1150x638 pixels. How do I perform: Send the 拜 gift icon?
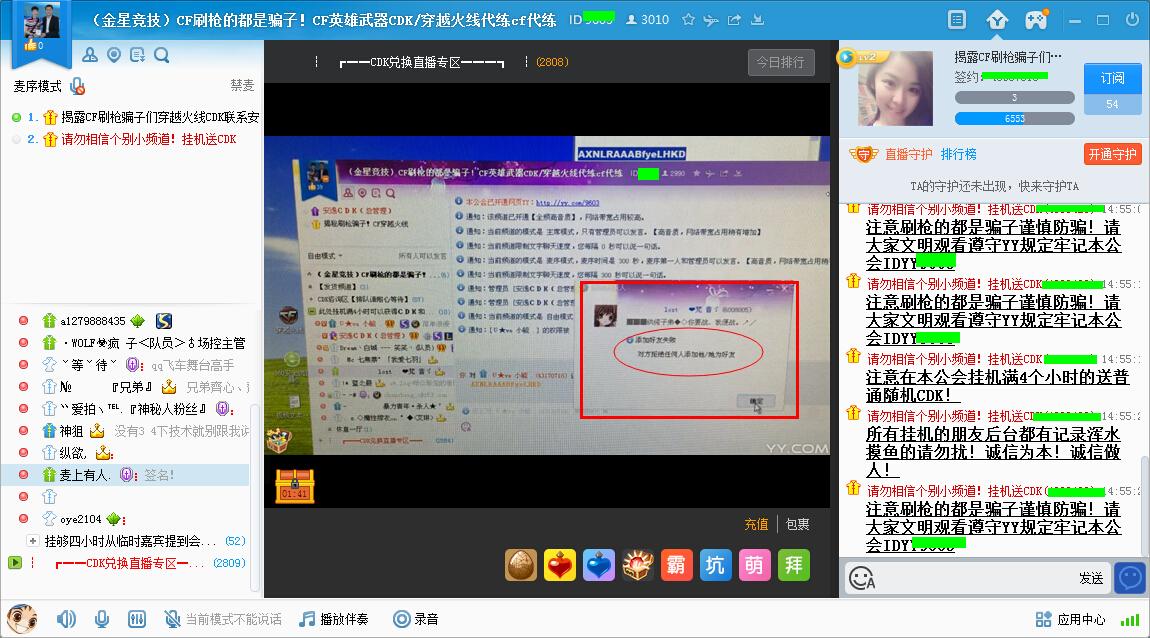(794, 565)
